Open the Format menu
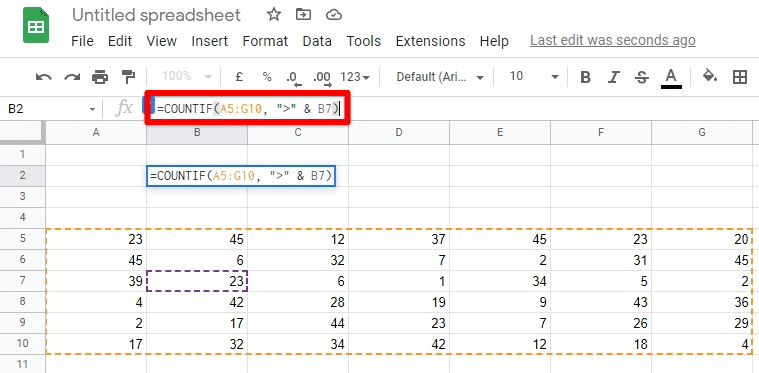Screen dimensions: 759x373 [265, 41]
